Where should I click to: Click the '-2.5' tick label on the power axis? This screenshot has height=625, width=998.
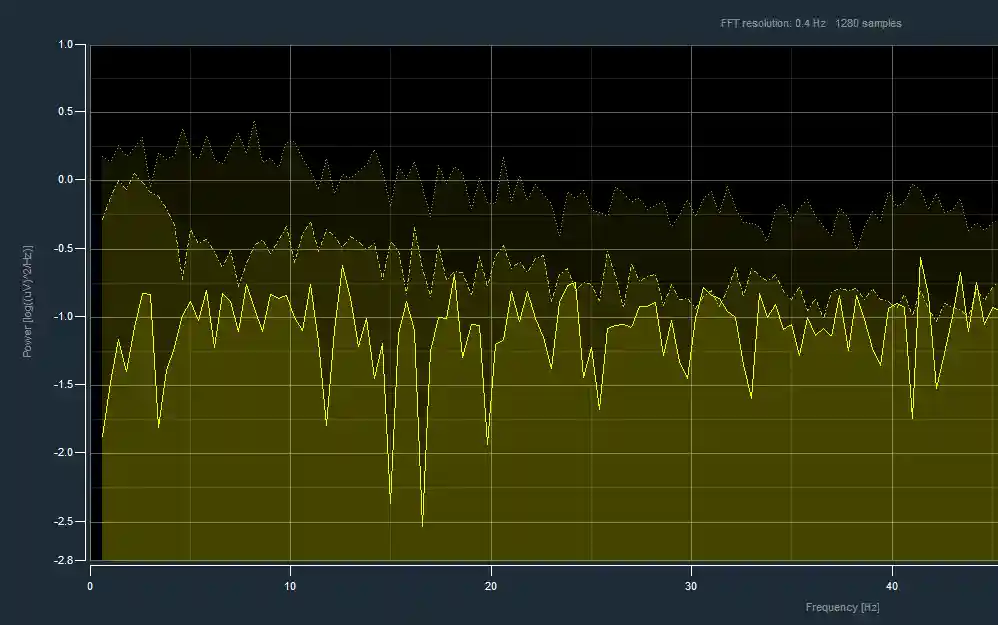pos(64,521)
